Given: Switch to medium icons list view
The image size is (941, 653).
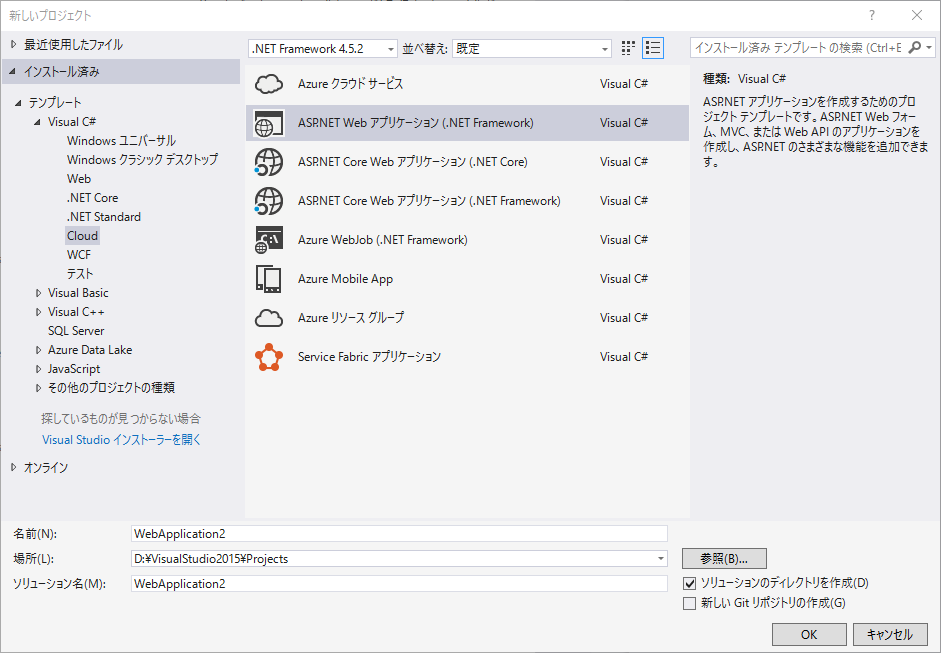Looking at the screenshot, I should pyautogui.click(x=653, y=48).
